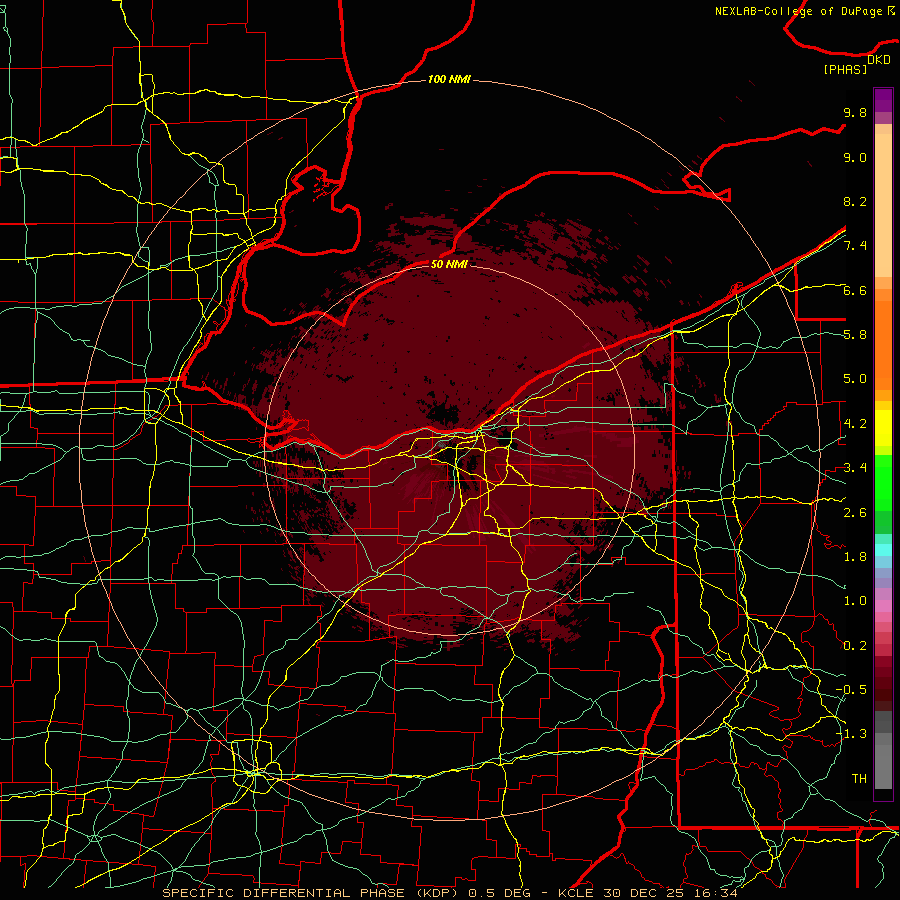Click the 4.2 scale value

click(855, 424)
